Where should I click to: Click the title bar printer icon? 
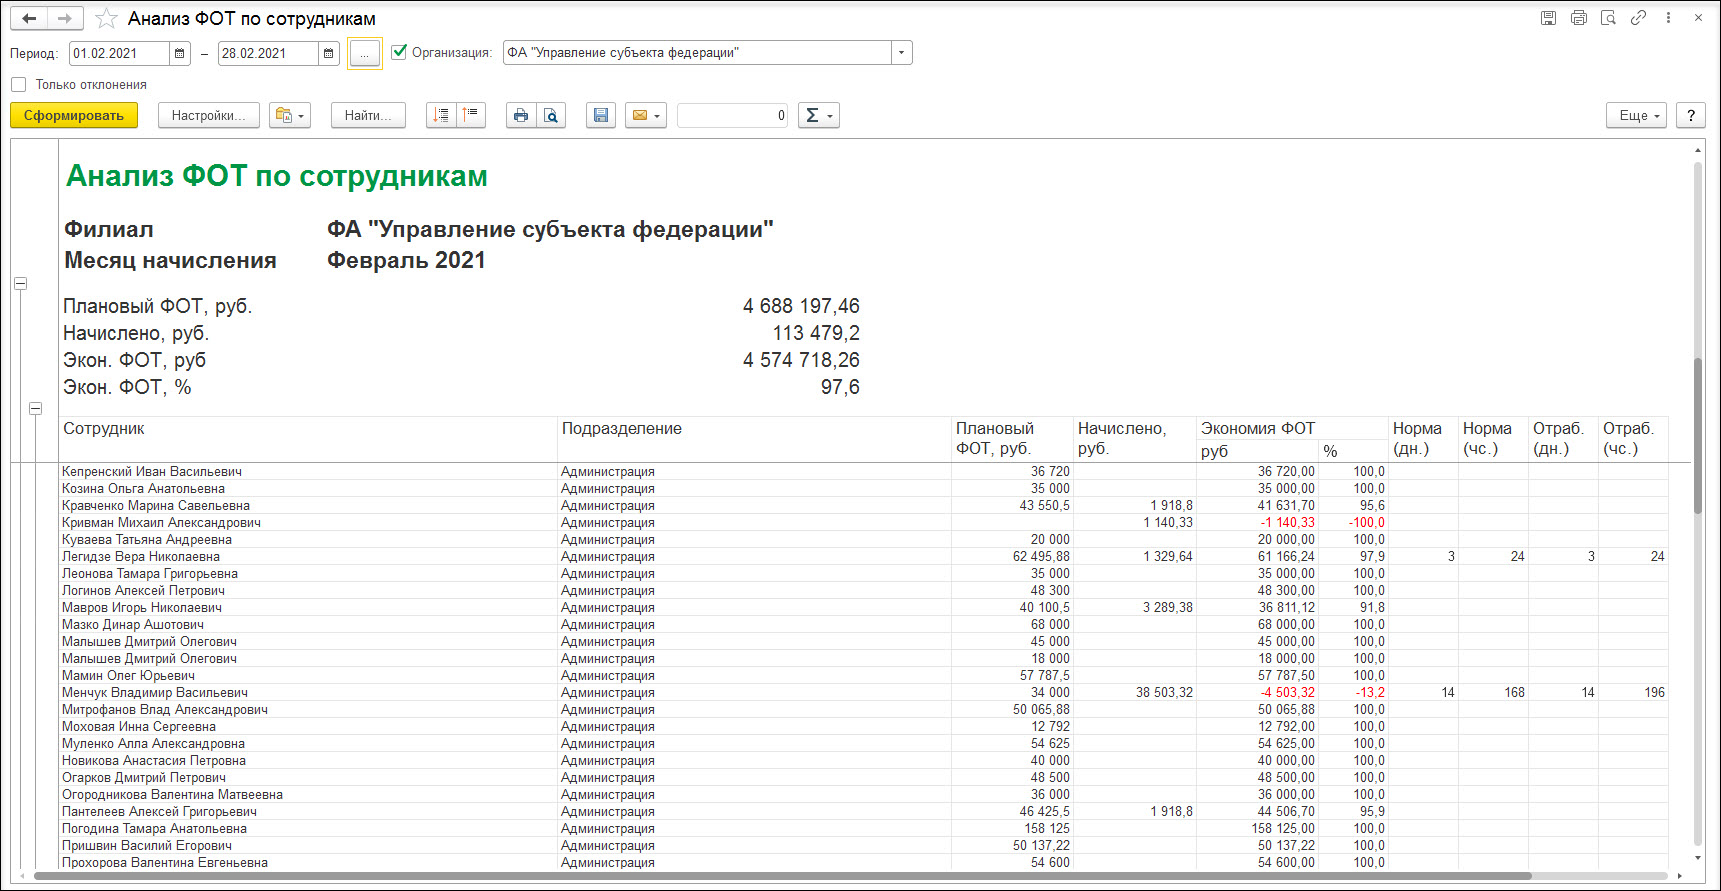point(1579,18)
